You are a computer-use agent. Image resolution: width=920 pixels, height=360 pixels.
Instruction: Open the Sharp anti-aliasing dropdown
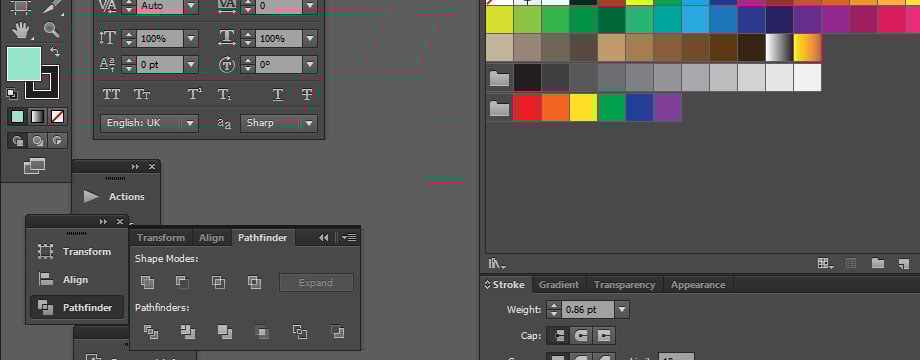[x=279, y=123]
